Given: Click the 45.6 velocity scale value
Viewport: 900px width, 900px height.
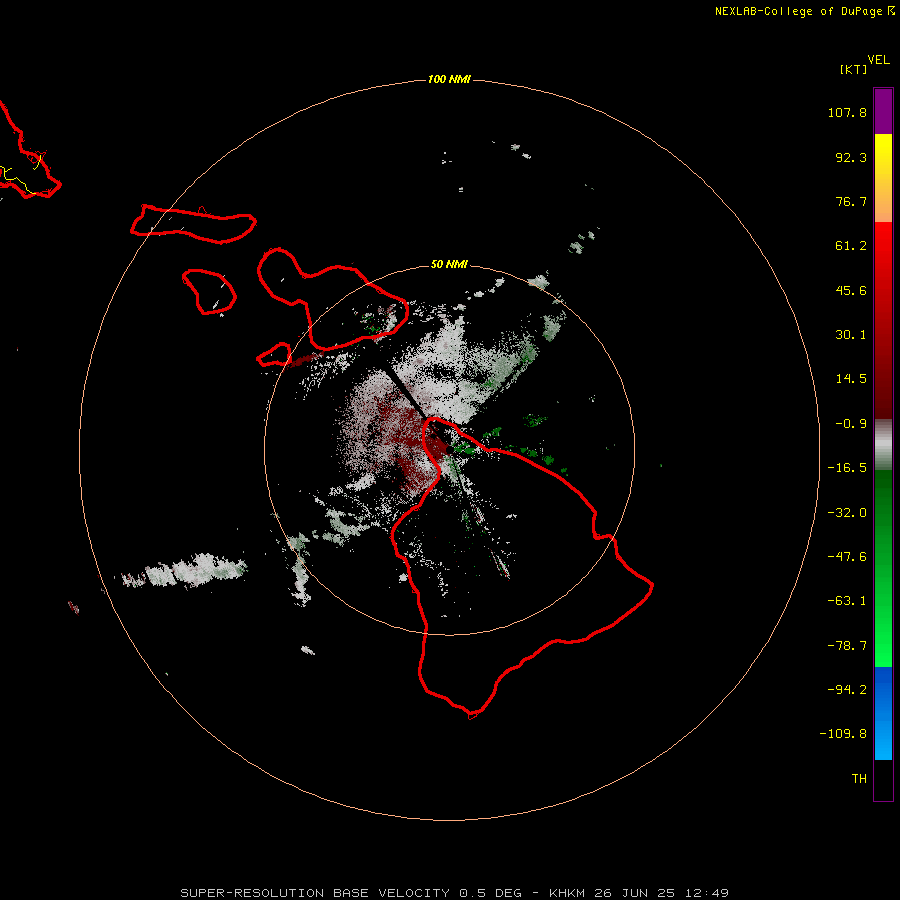Looking at the screenshot, I should (x=851, y=290).
